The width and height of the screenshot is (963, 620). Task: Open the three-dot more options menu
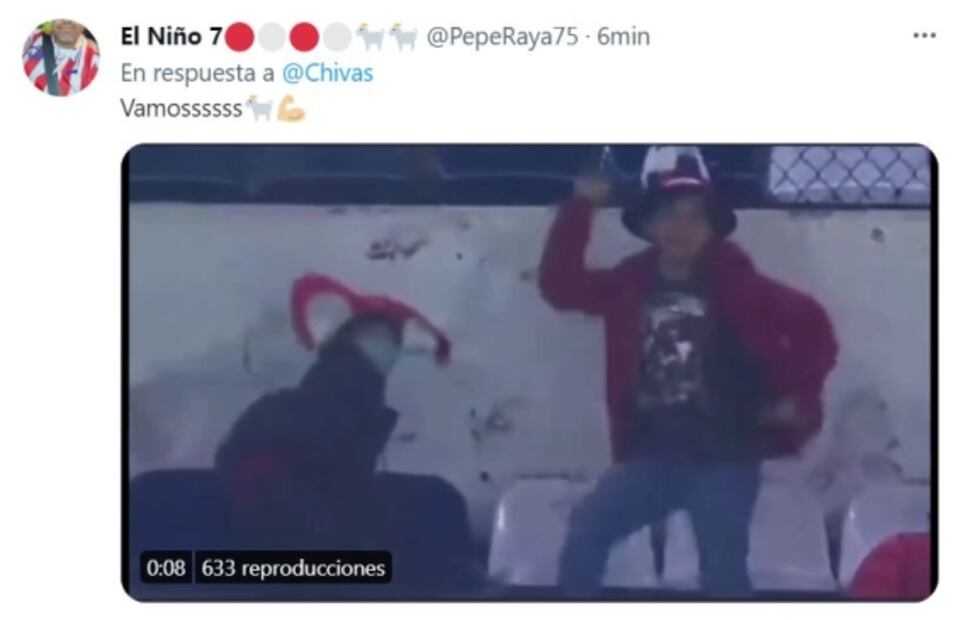coord(924,36)
